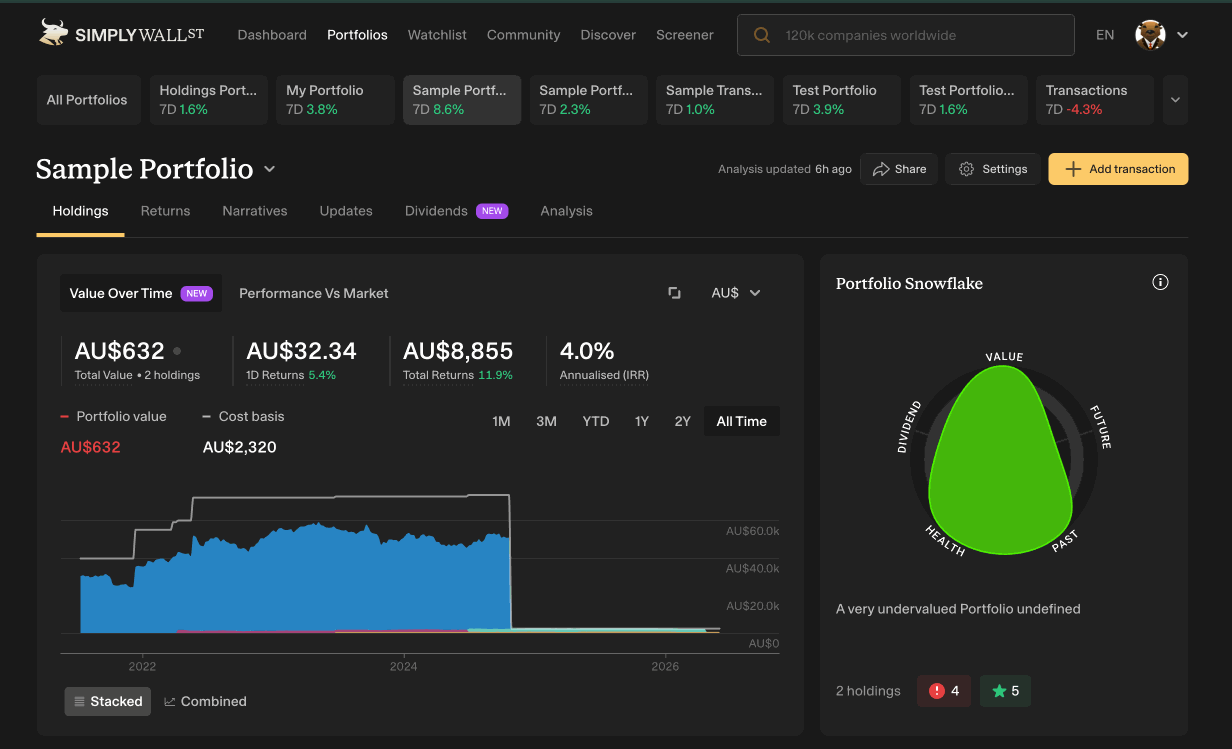Select Performance Vs Market tab
Image resolution: width=1232 pixels, height=749 pixels.
[x=314, y=293]
